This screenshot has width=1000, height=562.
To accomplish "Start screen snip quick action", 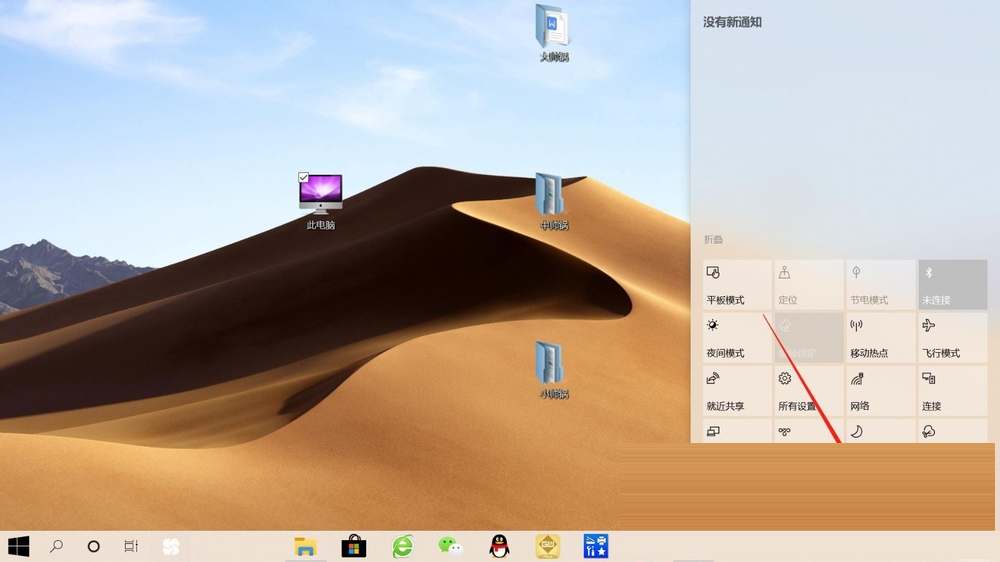I will click(953, 431).
